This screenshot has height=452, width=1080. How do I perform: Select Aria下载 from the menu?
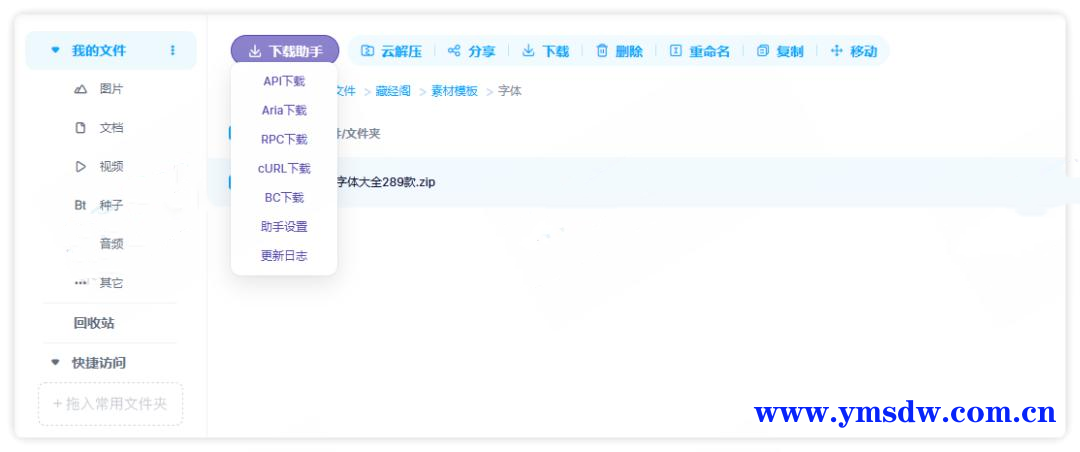click(x=284, y=110)
